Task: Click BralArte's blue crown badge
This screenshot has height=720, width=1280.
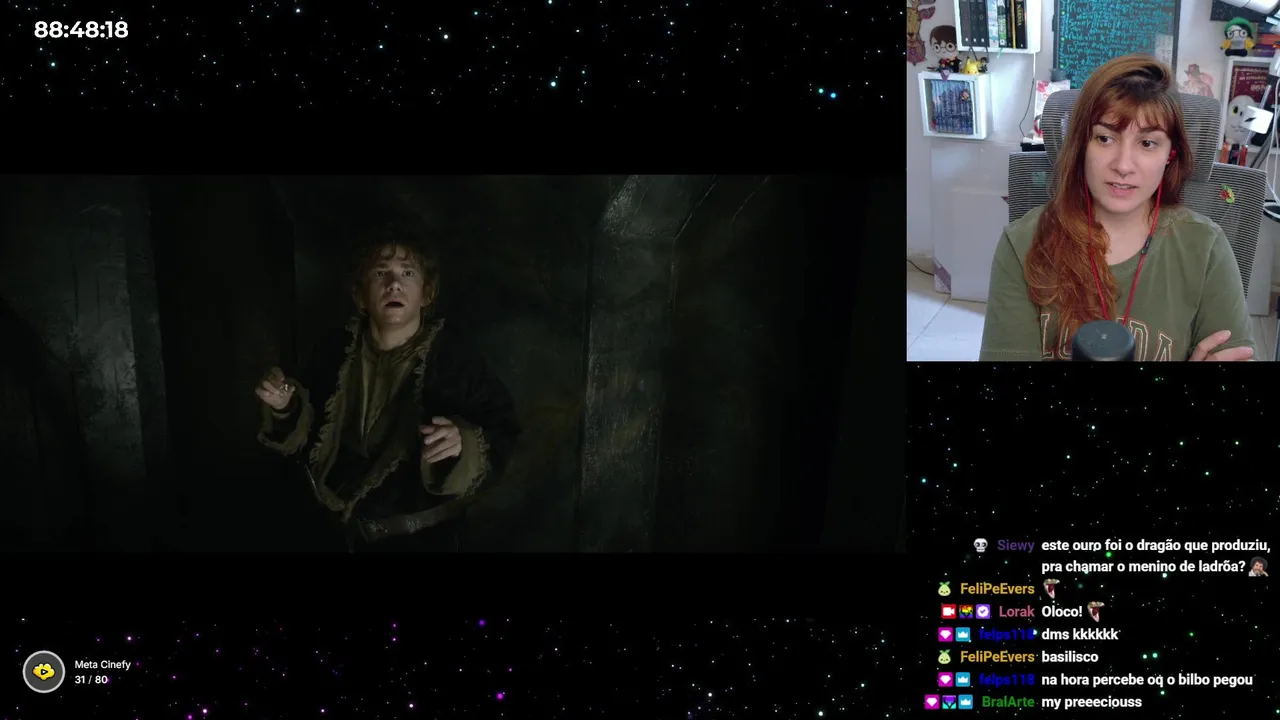Action: 966,702
